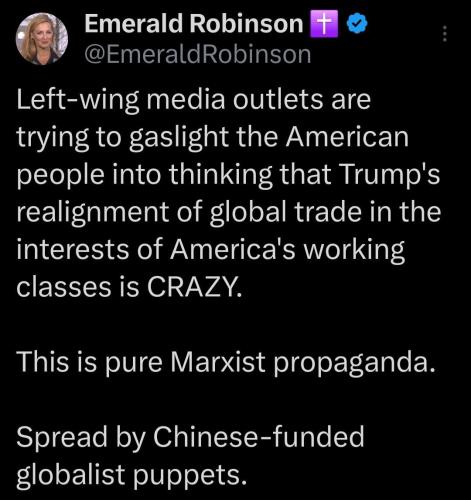471x500 pixels.
Task: Click the line 'This is pure Marxist propaganda.'
Action: (226, 363)
